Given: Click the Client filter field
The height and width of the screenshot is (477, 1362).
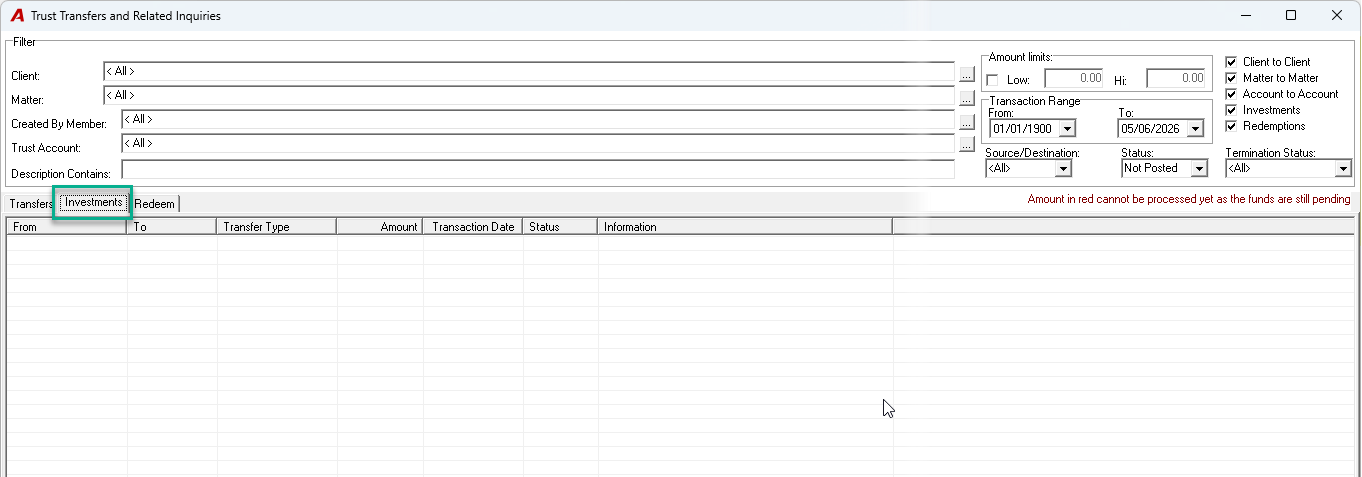Looking at the screenshot, I should pyautogui.click(x=529, y=72).
